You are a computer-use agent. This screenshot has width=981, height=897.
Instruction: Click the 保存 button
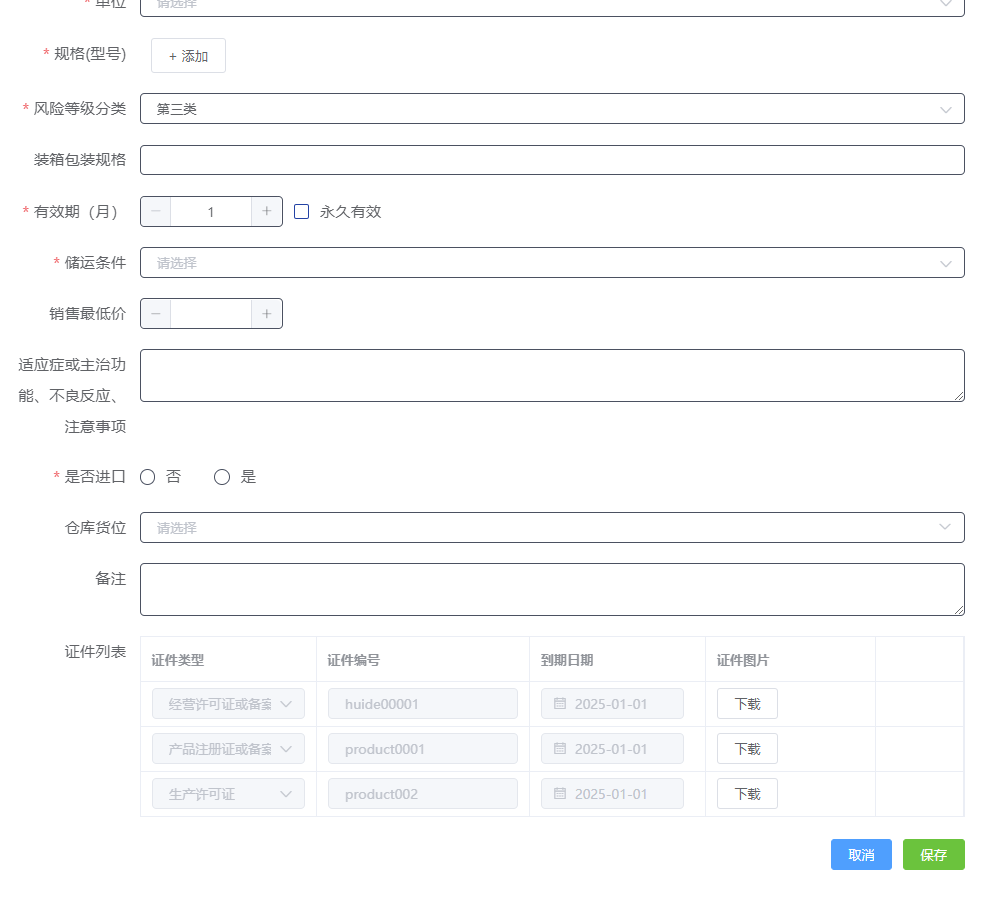933,854
